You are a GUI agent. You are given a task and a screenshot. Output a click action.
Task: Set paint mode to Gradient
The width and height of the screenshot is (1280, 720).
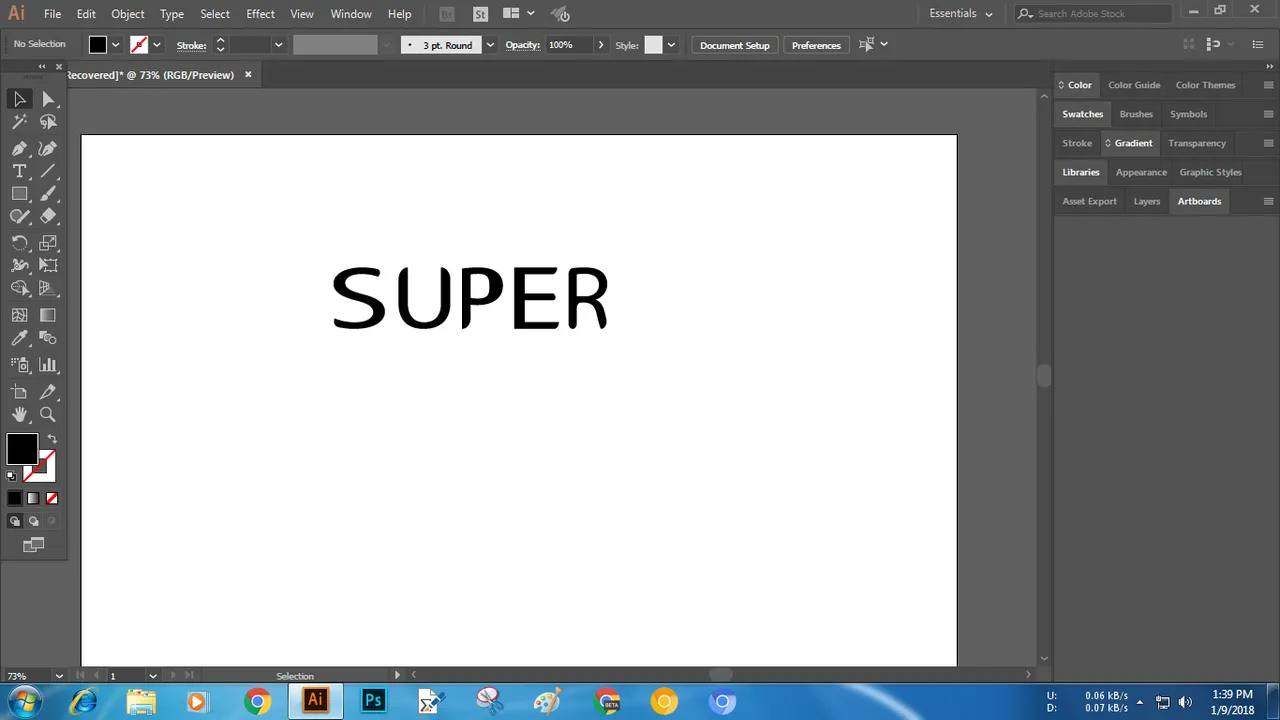pyautogui.click(x=33, y=498)
